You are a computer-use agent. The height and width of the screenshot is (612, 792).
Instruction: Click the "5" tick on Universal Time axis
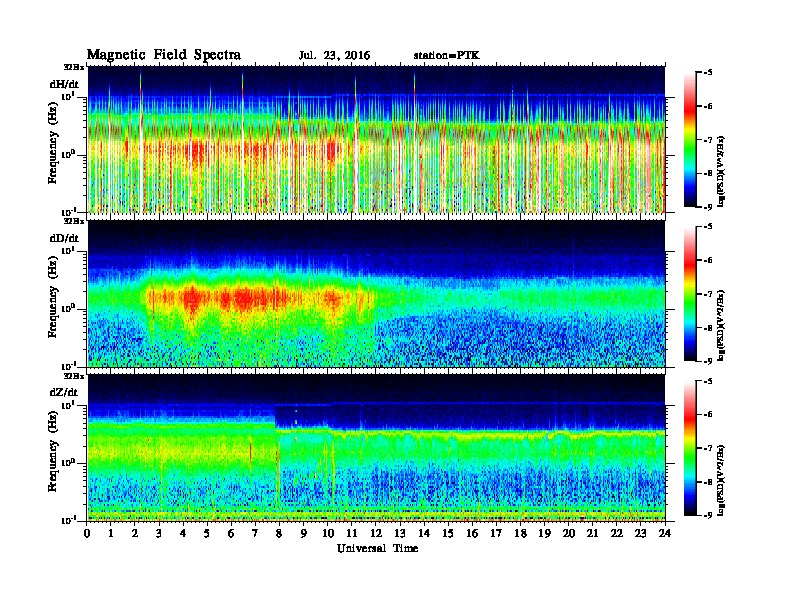[207, 533]
